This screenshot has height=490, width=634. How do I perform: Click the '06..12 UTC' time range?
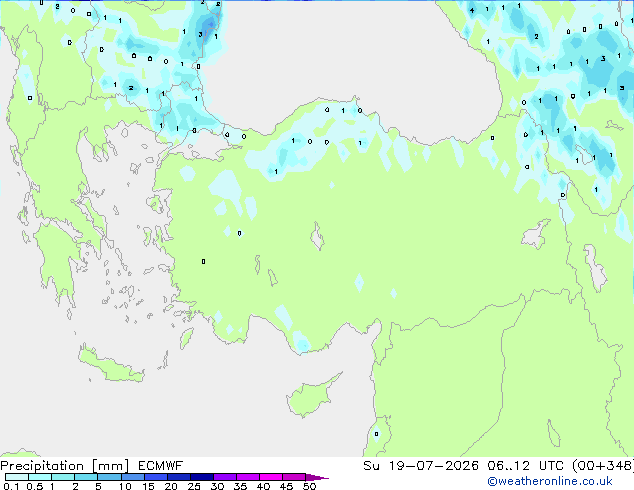[525, 466]
